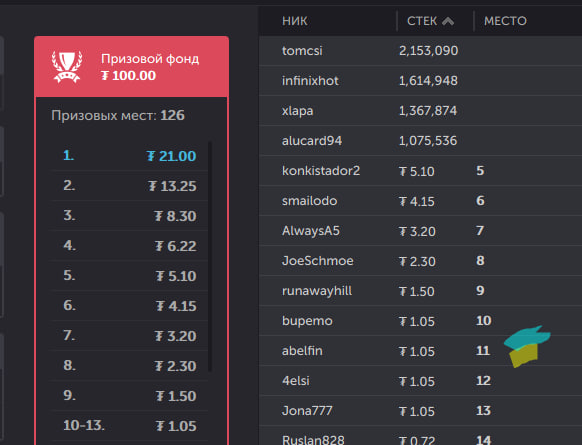Click the trophy prize pool icon

pos(67,67)
